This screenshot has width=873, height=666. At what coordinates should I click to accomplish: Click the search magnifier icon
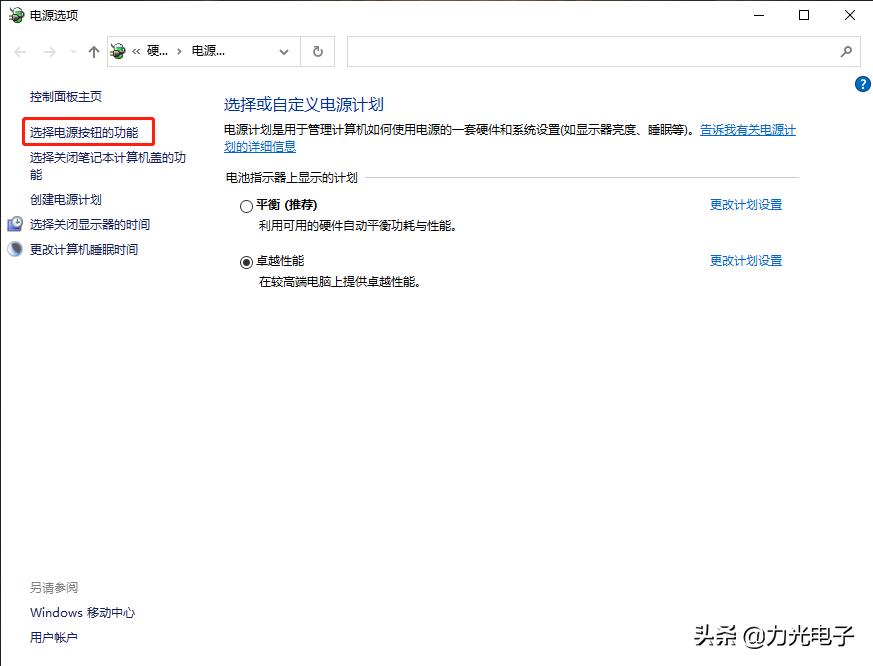pyautogui.click(x=846, y=51)
